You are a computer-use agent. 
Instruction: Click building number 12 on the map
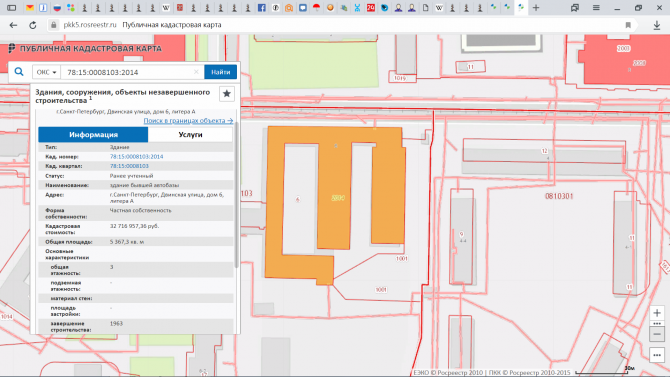coord(544,151)
